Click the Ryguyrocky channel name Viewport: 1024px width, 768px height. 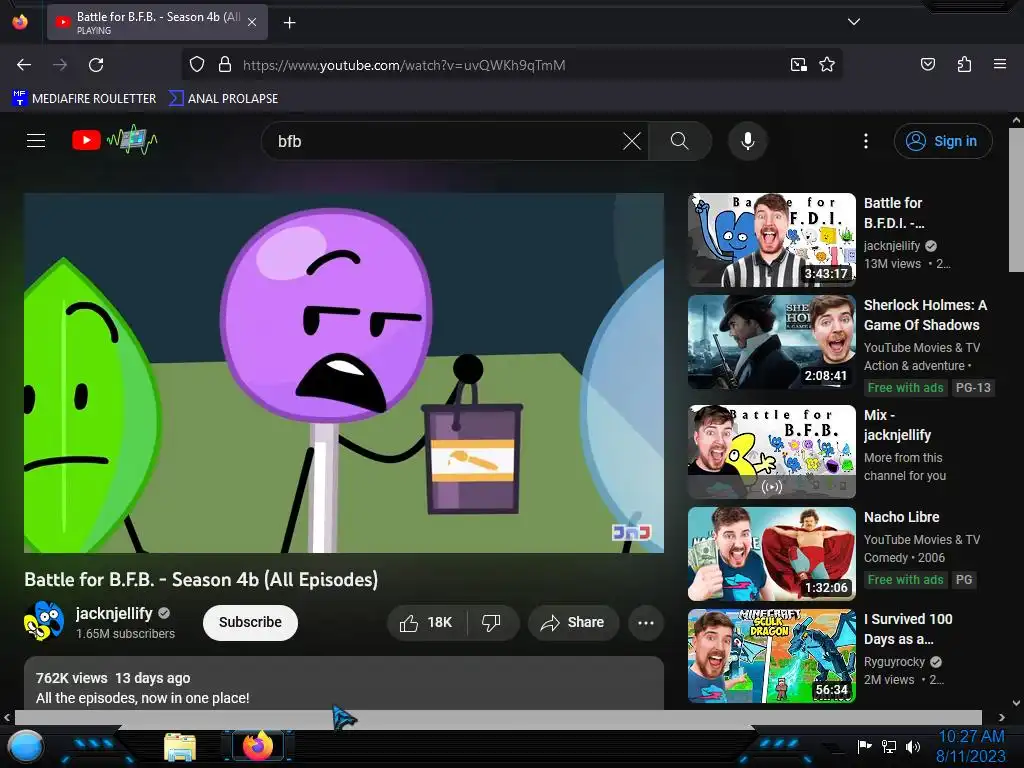click(894, 662)
